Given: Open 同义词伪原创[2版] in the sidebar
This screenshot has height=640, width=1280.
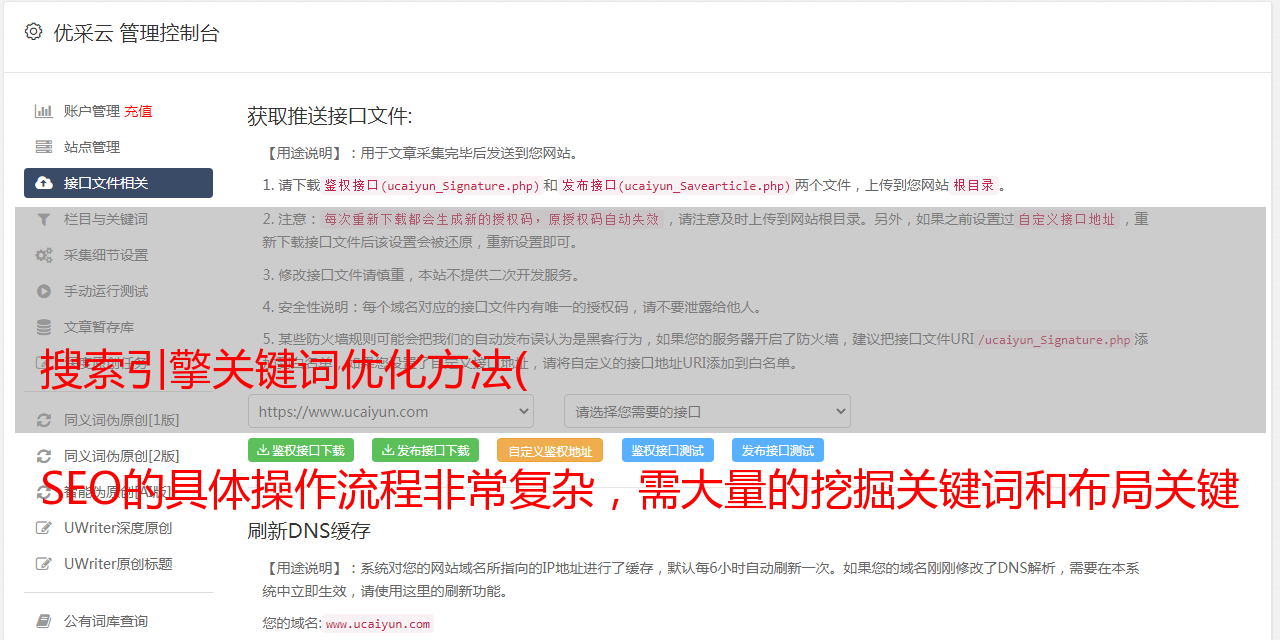Looking at the screenshot, I should [122, 456].
